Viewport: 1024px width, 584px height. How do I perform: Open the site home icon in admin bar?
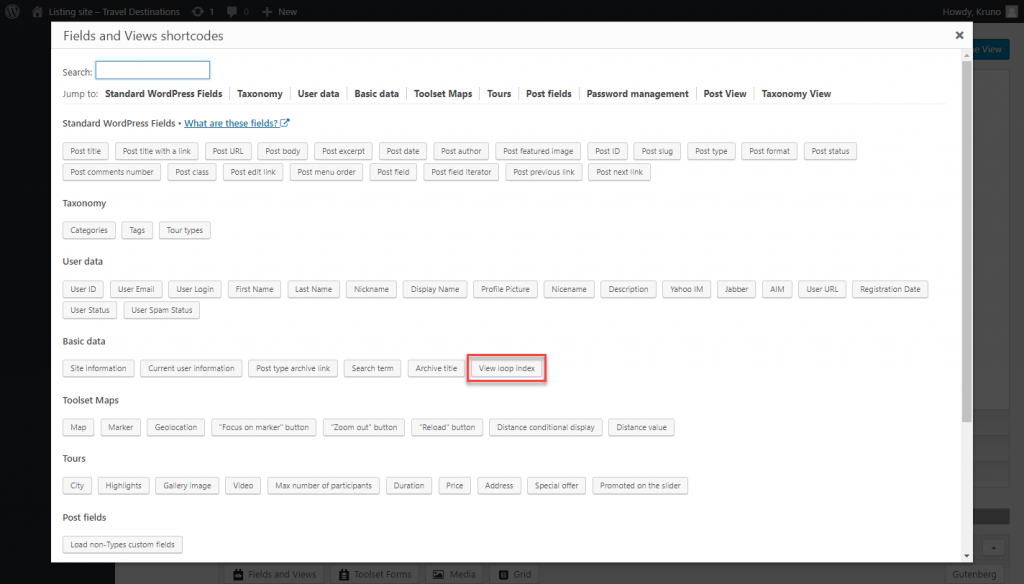click(37, 12)
